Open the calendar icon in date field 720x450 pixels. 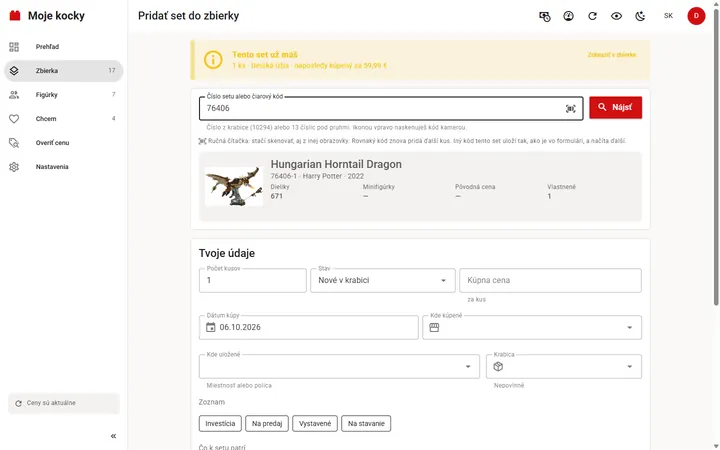(210, 327)
